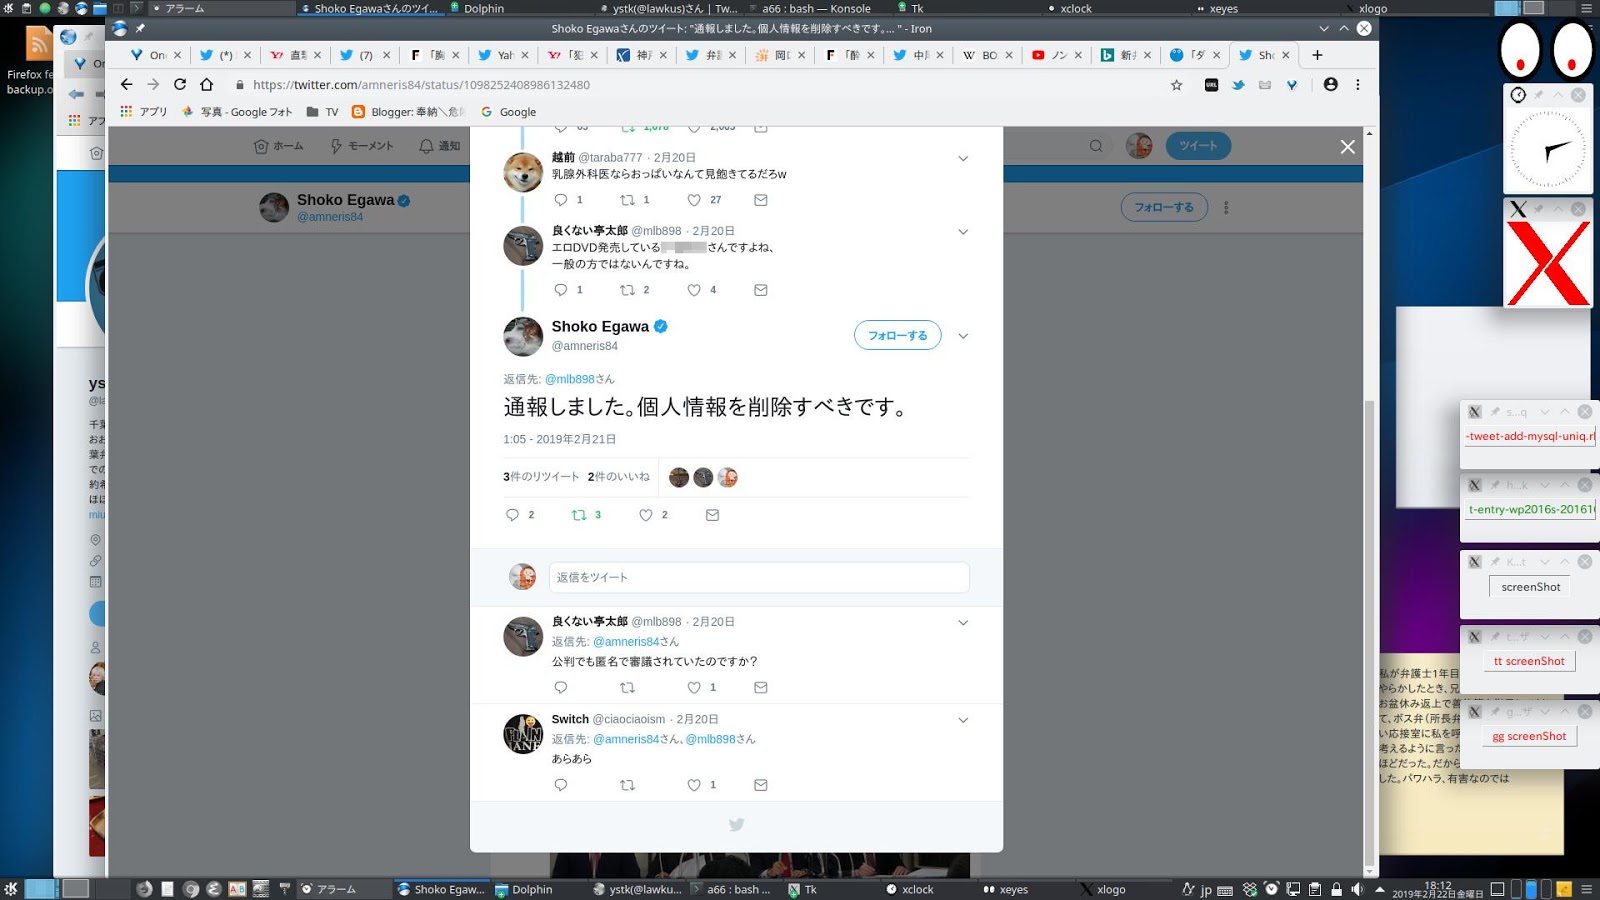Open the Twitter search magnifier icon
Viewport: 1600px width, 900px height.
(1096, 146)
